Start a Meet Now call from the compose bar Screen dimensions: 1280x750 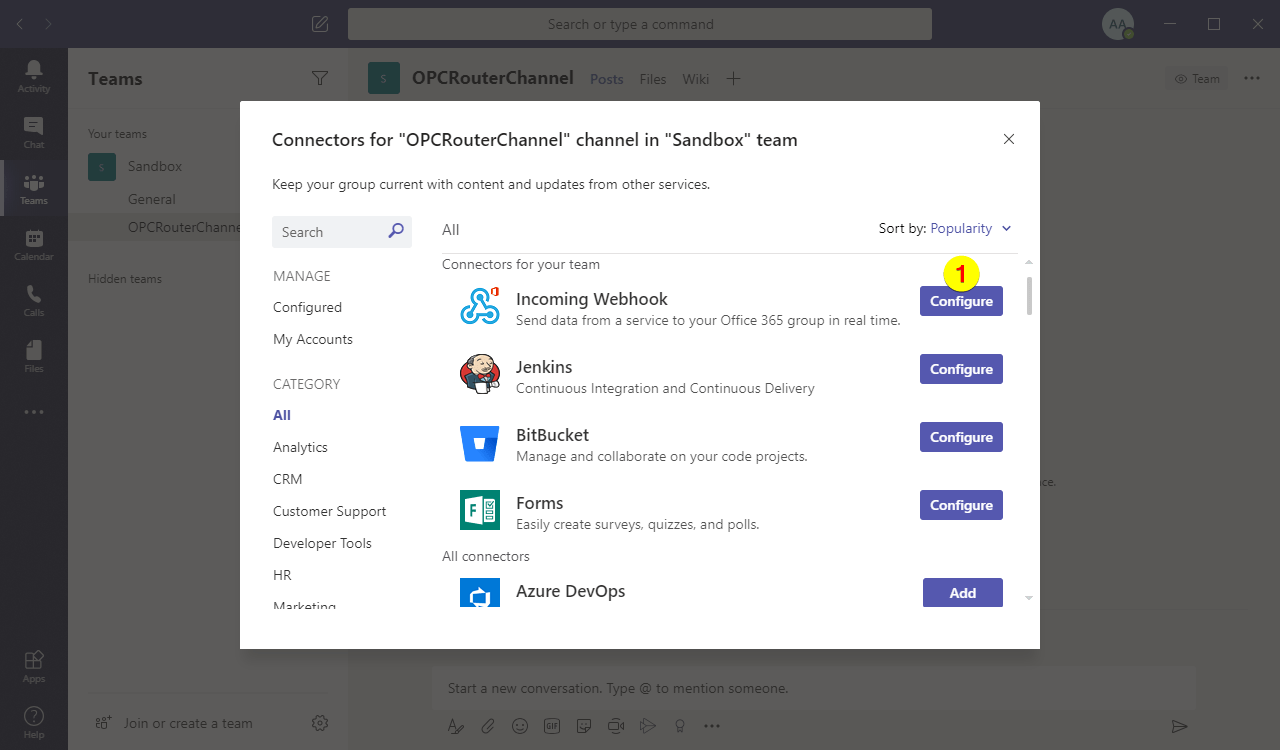coord(616,725)
